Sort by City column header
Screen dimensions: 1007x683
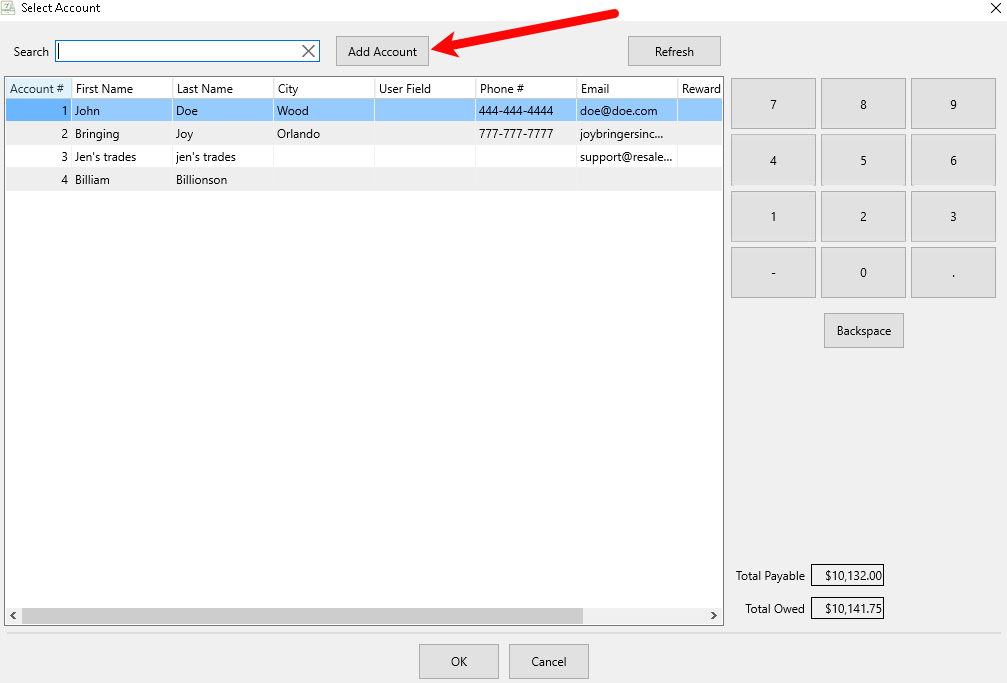click(x=324, y=89)
